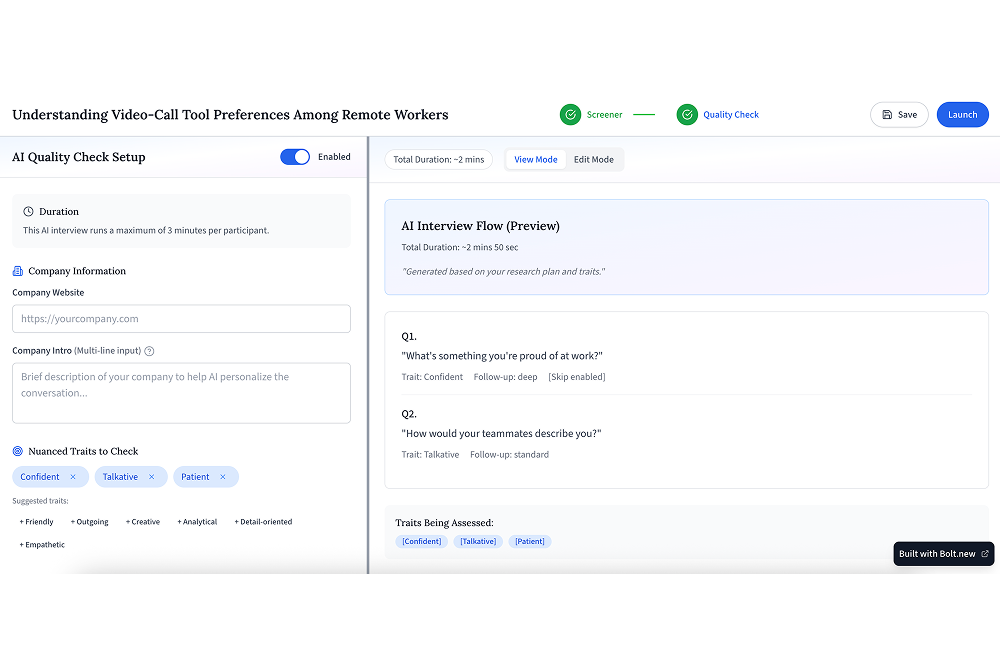
Task: Click the building icon beside Company Information
Action: click(18, 271)
